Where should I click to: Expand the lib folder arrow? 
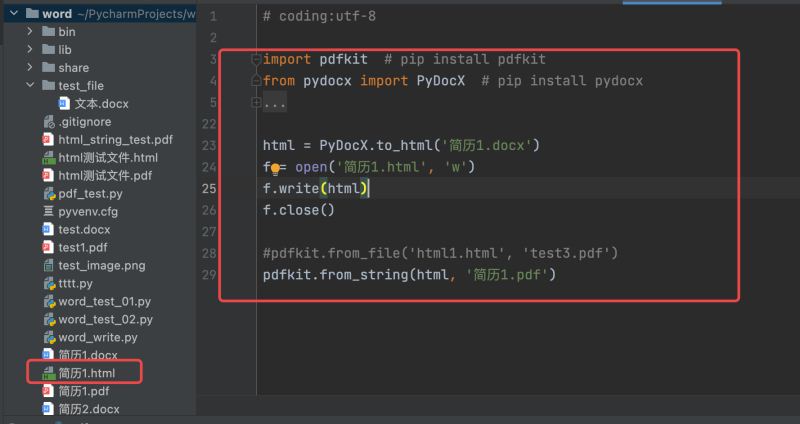click(x=31, y=50)
